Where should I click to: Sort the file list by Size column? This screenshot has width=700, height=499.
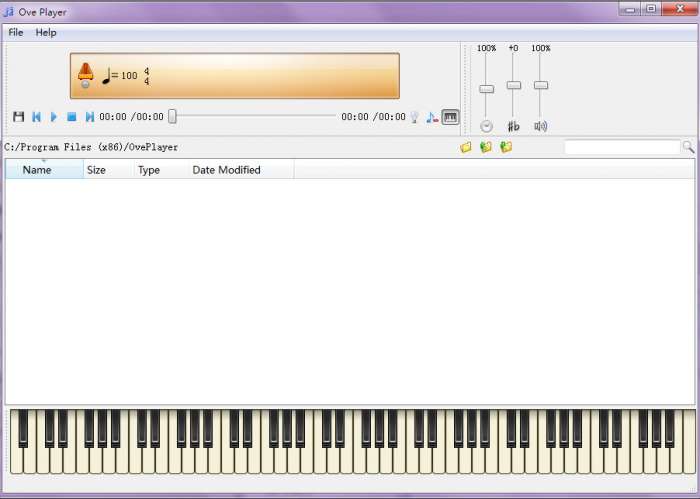coord(108,170)
